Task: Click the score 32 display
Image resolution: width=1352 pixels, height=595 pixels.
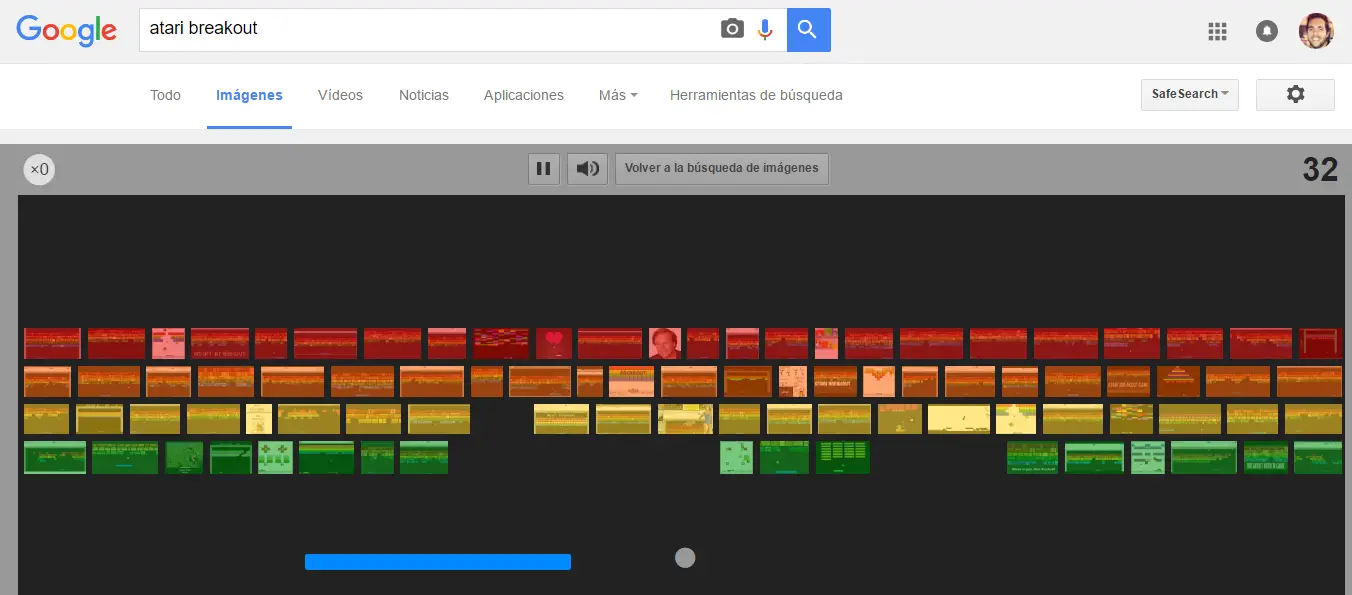Action: [x=1320, y=170]
